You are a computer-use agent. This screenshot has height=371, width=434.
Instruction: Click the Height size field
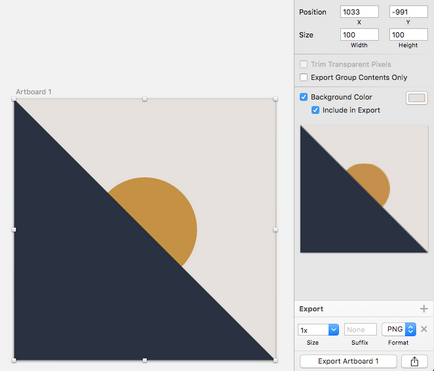(408, 35)
